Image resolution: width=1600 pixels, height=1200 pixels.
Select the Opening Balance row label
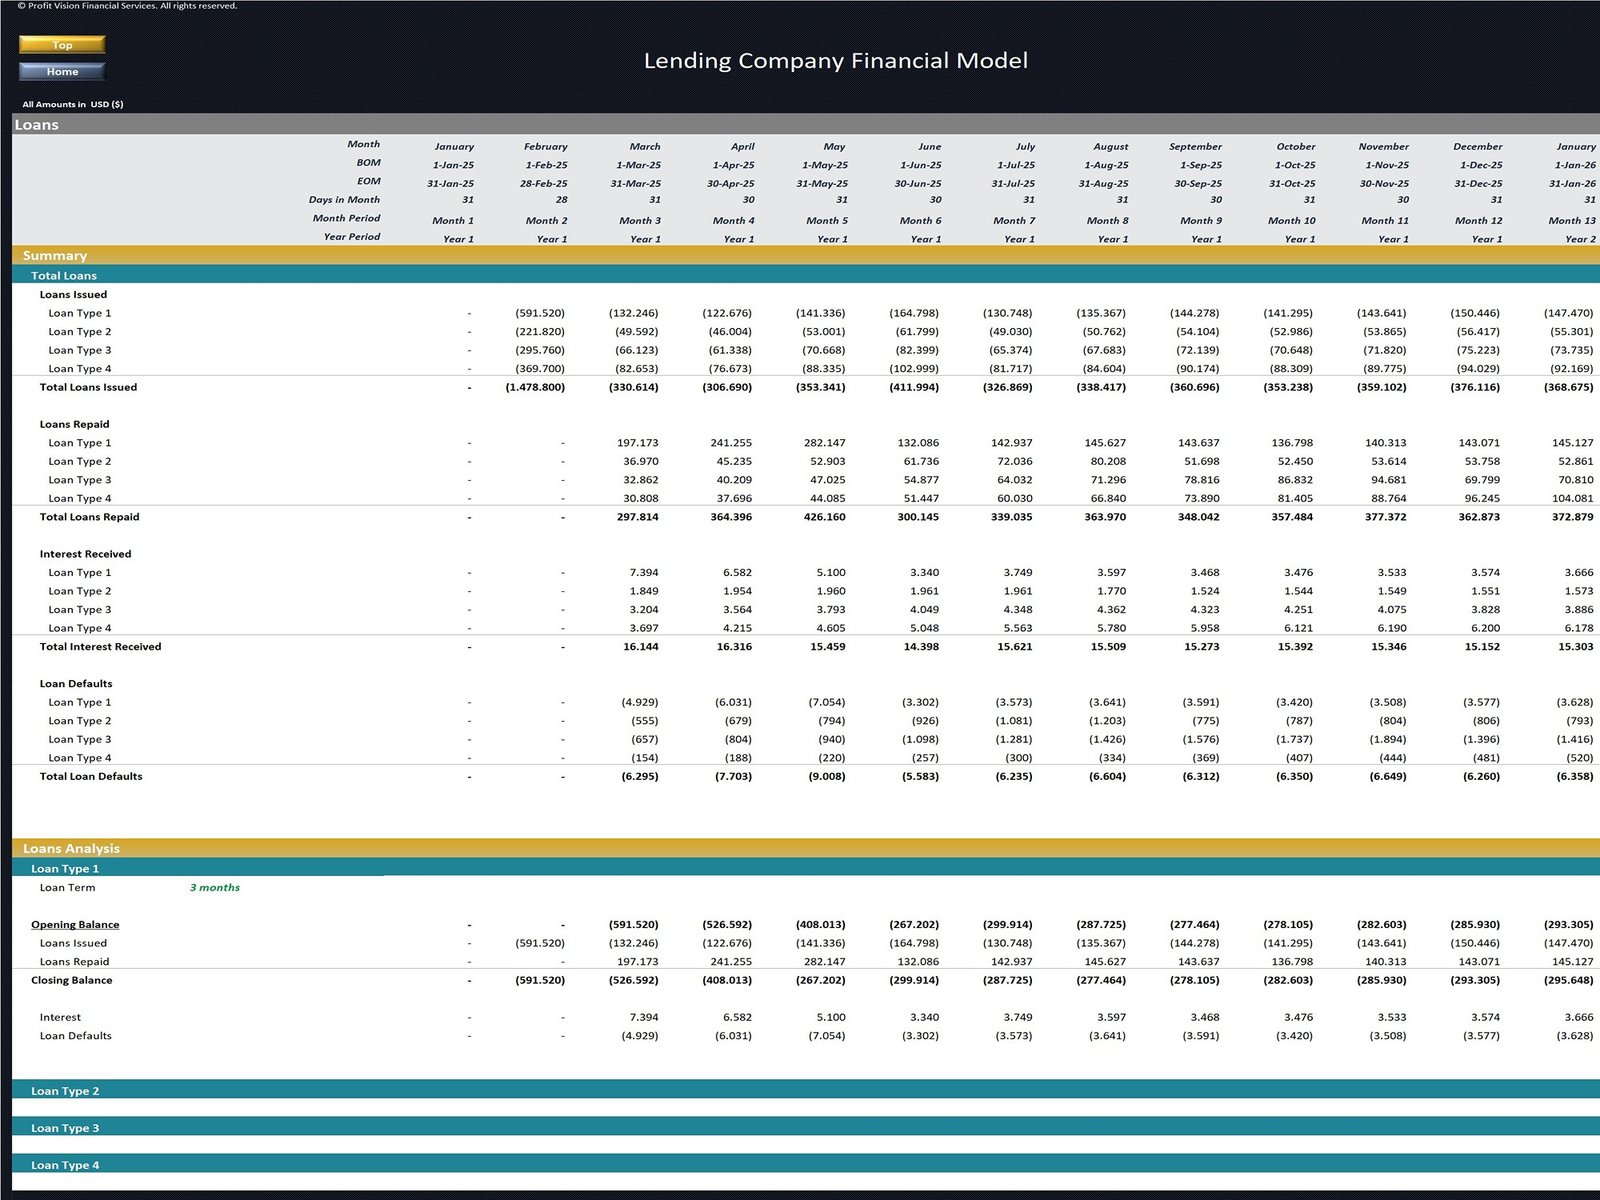click(75, 925)
